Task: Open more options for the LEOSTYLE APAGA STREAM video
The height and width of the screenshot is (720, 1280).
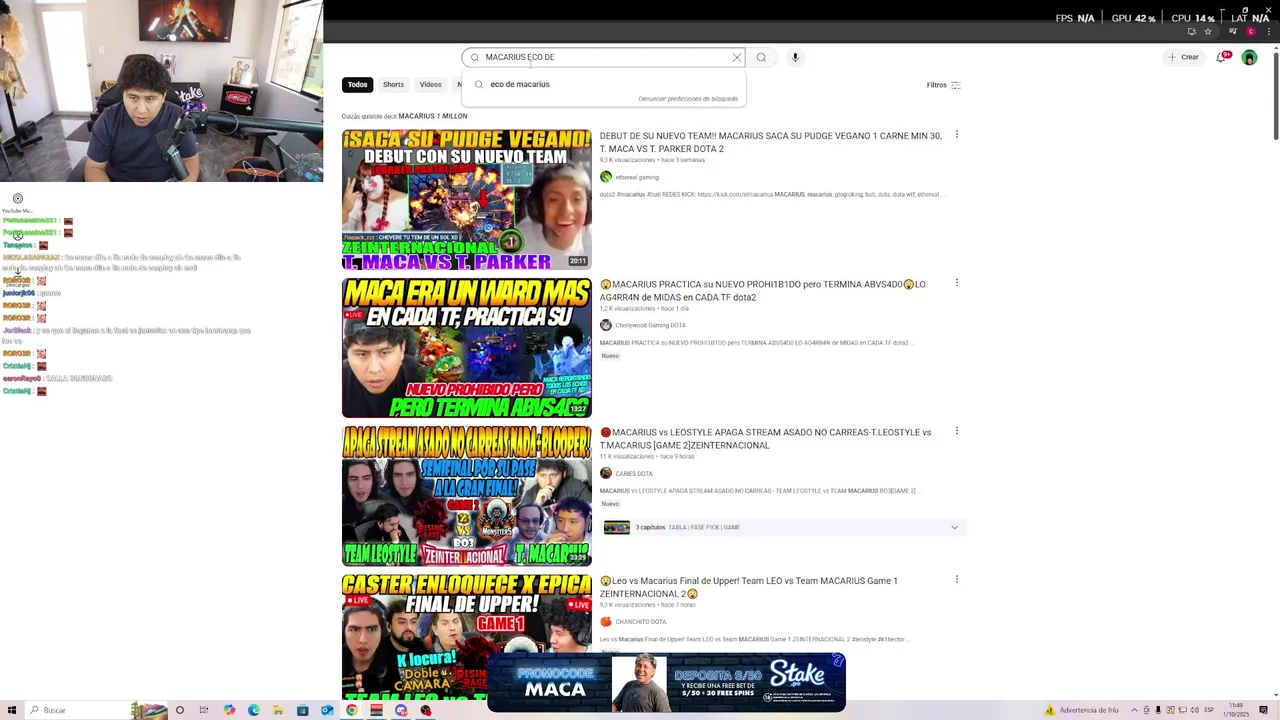Action: [956, 431]
